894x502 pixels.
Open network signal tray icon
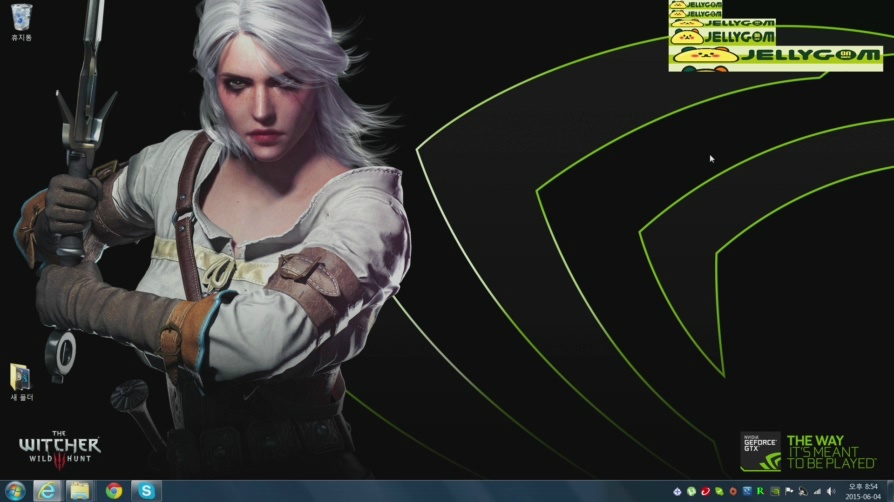click(817, 491)
